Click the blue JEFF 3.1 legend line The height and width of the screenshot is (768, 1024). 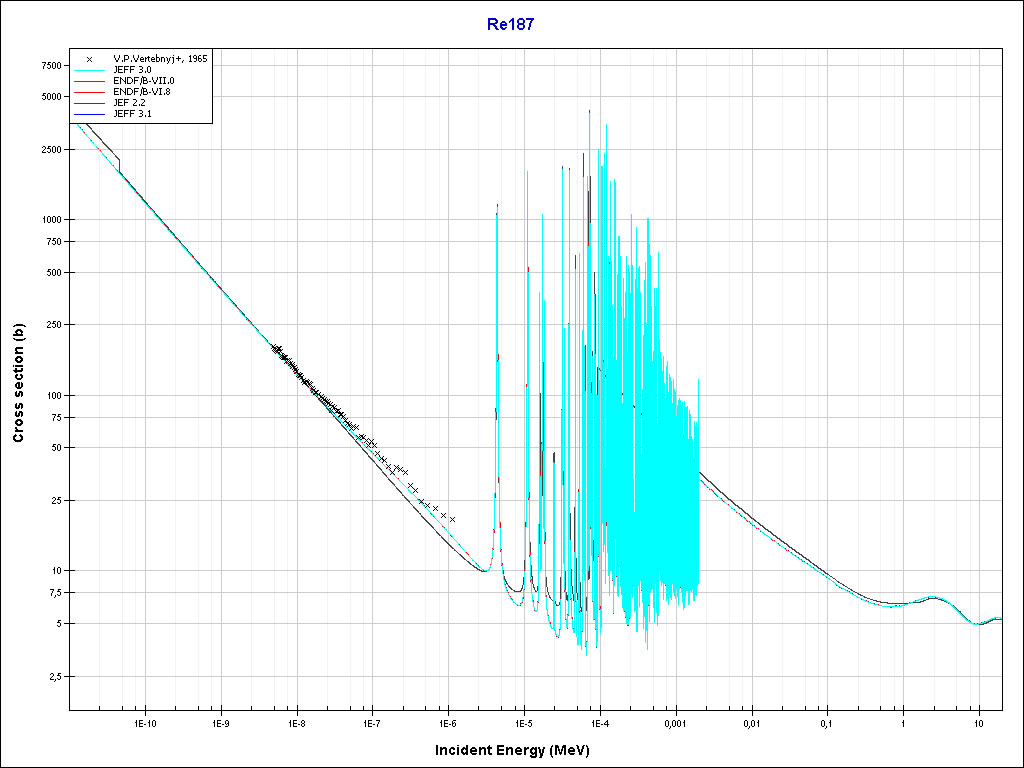coord(89,114)
